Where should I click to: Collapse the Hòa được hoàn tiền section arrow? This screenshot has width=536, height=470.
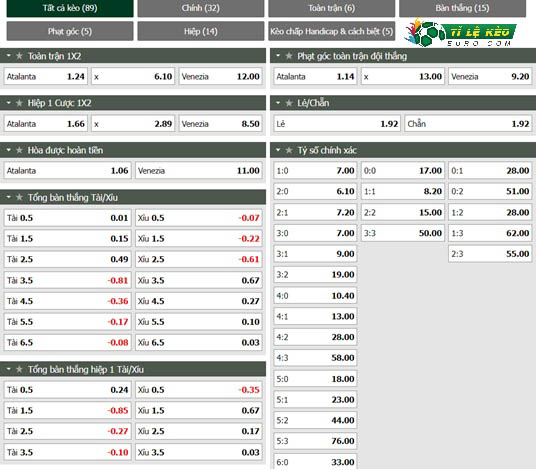pyautogui.click(x=9, y=150)
